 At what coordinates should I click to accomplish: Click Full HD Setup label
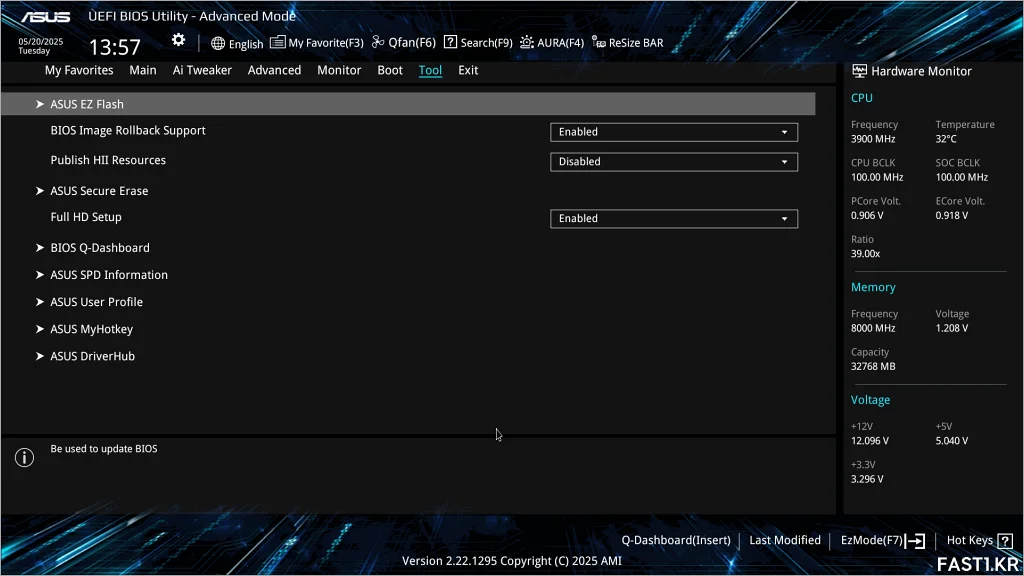(x=86, y=217)
